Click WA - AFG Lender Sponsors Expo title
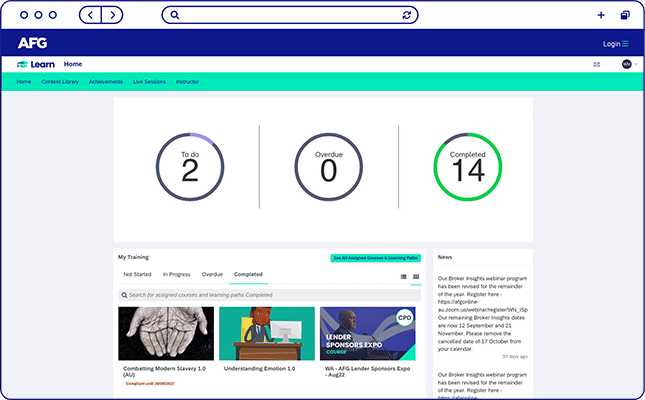Screen dimensions: 645x400 tap(367, 372)
